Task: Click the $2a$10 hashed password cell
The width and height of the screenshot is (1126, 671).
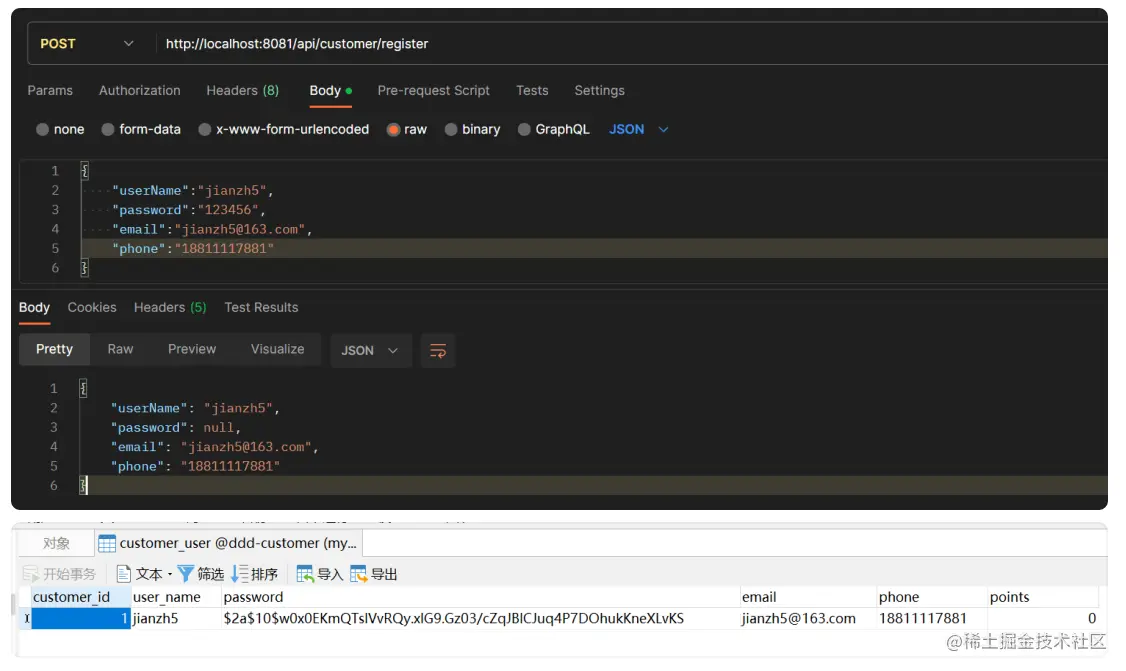Action: pos(480,619)
